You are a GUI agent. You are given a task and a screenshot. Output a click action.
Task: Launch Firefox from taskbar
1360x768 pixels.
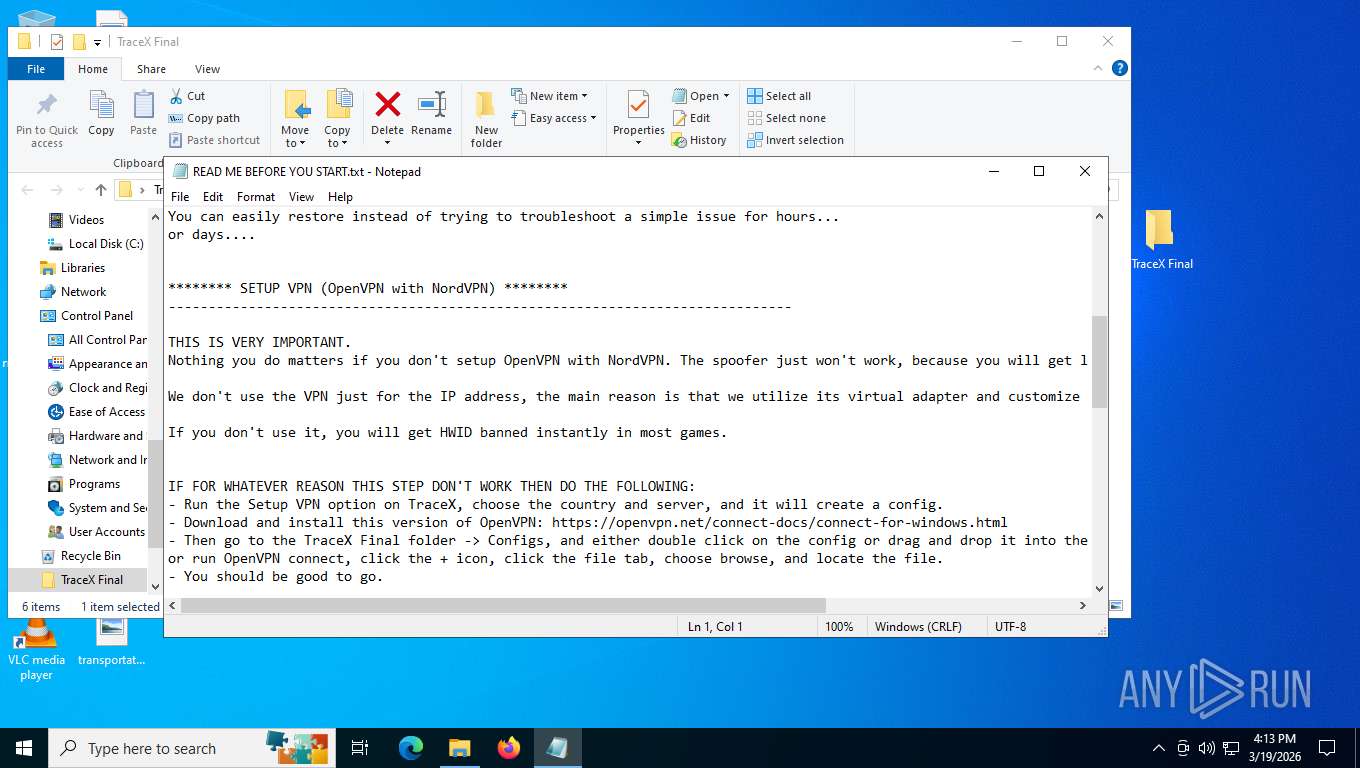(x=509, y=748)
